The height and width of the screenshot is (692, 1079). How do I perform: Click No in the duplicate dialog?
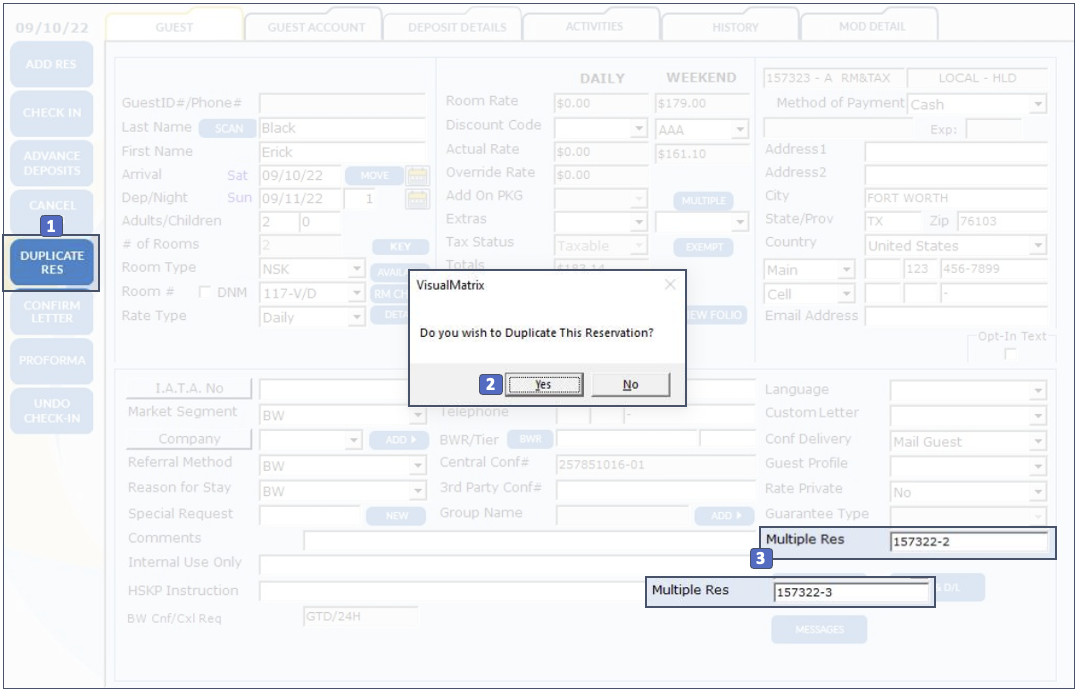(630, 385)
